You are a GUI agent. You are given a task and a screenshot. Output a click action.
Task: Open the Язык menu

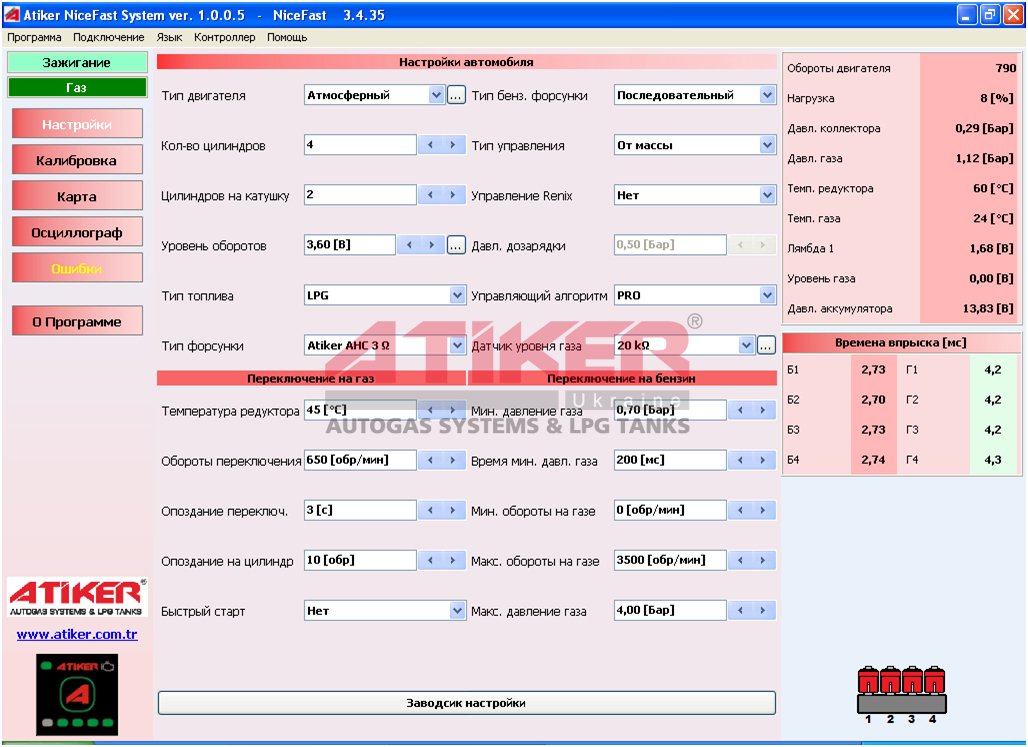pos(169,37)
